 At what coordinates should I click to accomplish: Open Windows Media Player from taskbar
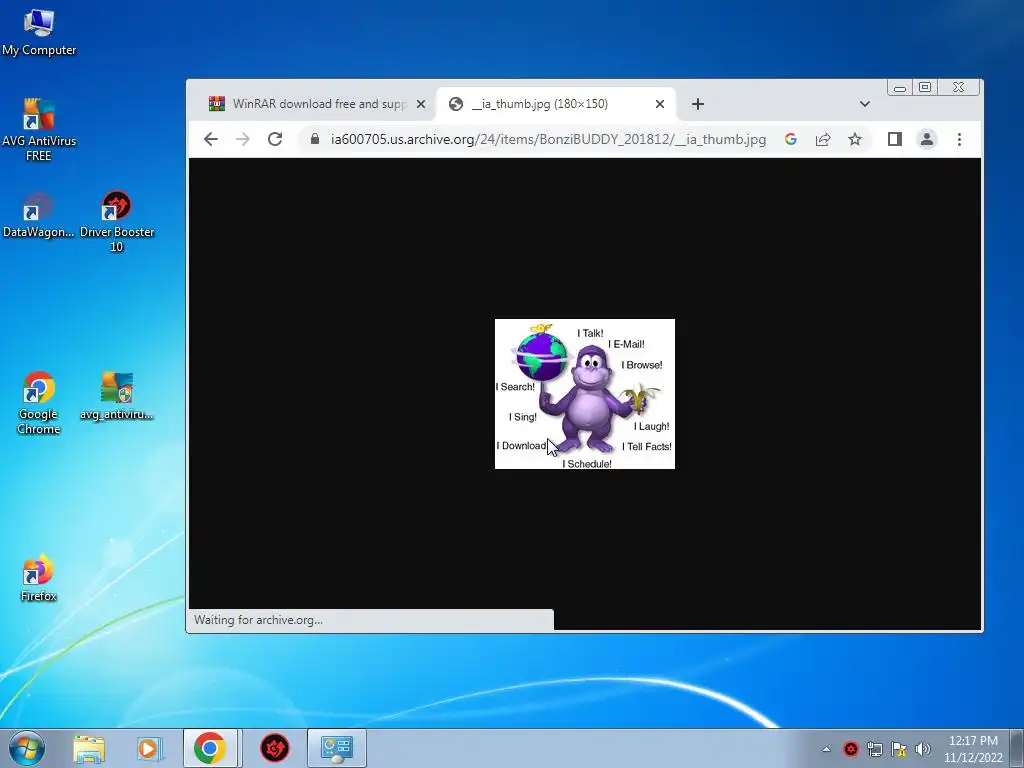pos(148,748)
